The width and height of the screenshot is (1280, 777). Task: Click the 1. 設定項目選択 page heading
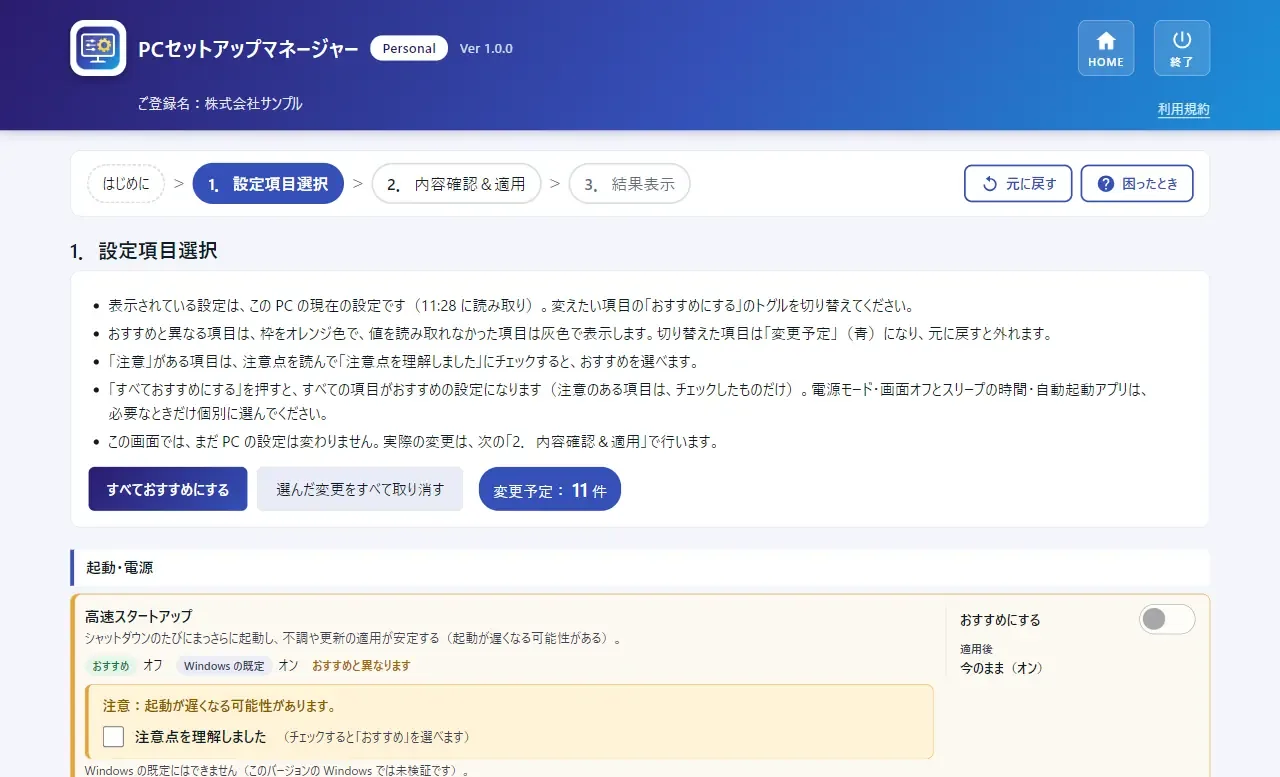144,251
